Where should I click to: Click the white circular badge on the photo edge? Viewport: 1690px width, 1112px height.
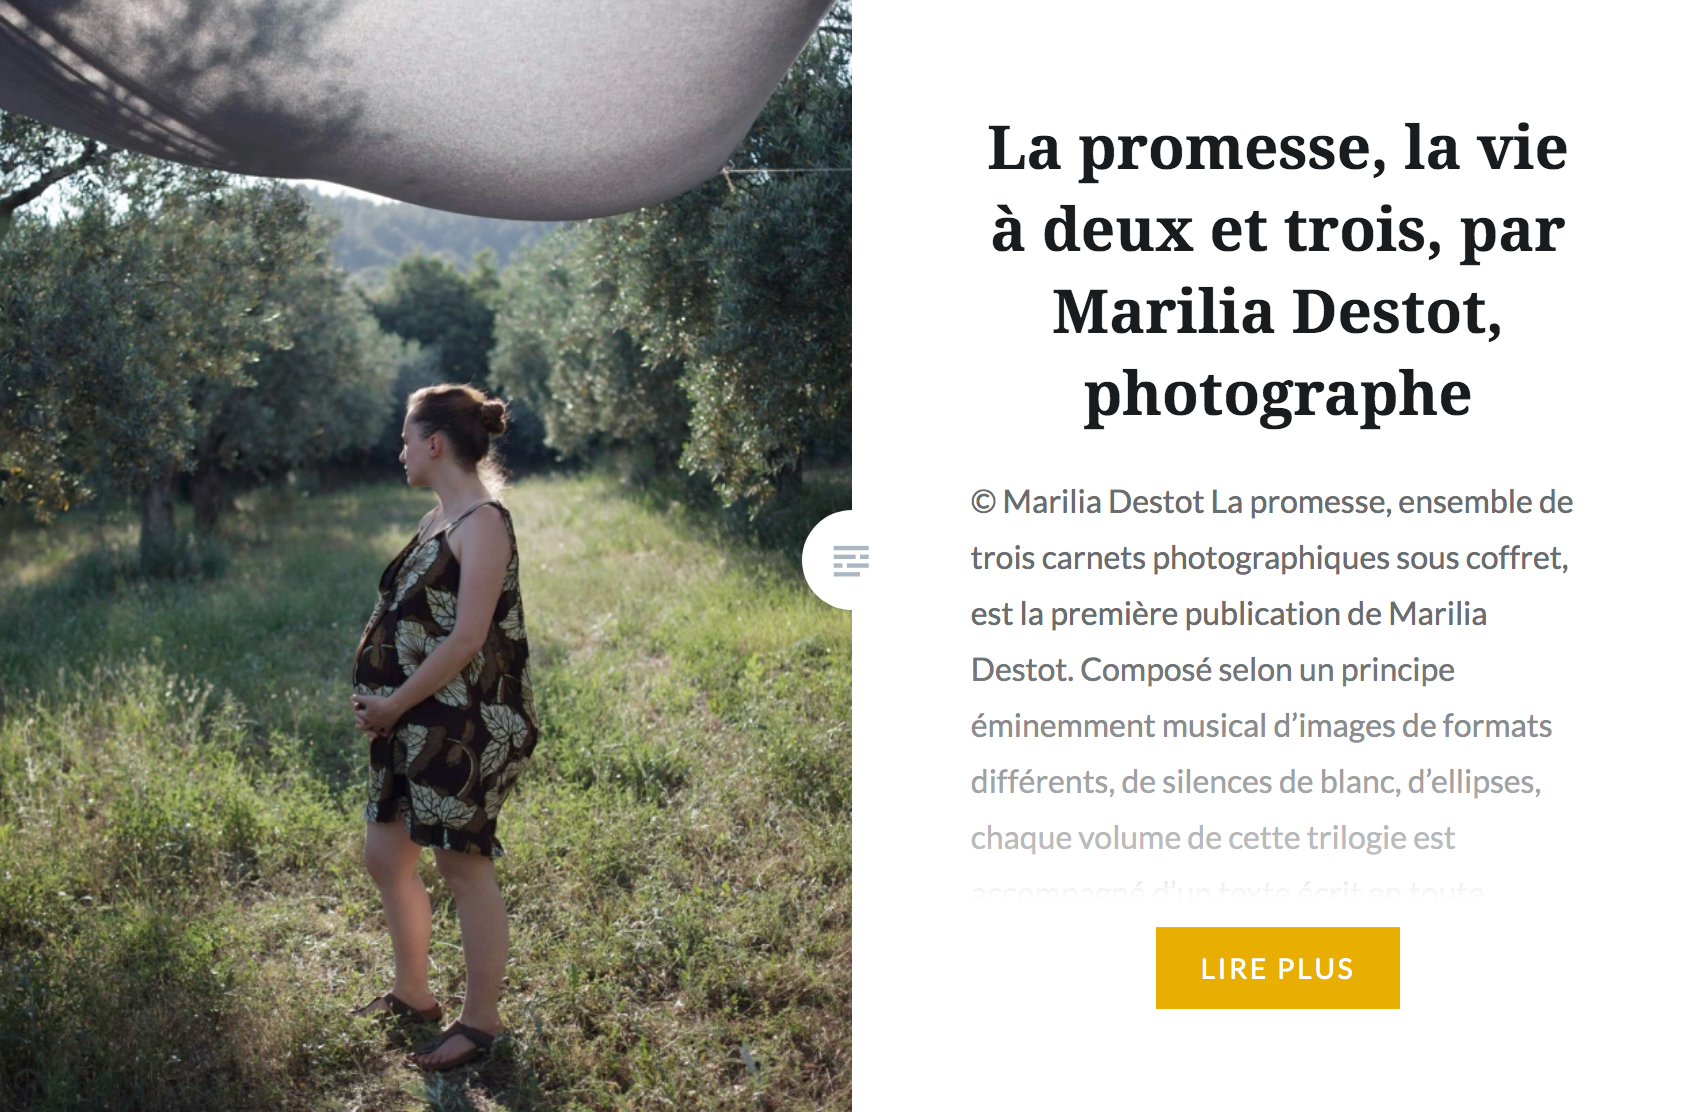[828, 560]
